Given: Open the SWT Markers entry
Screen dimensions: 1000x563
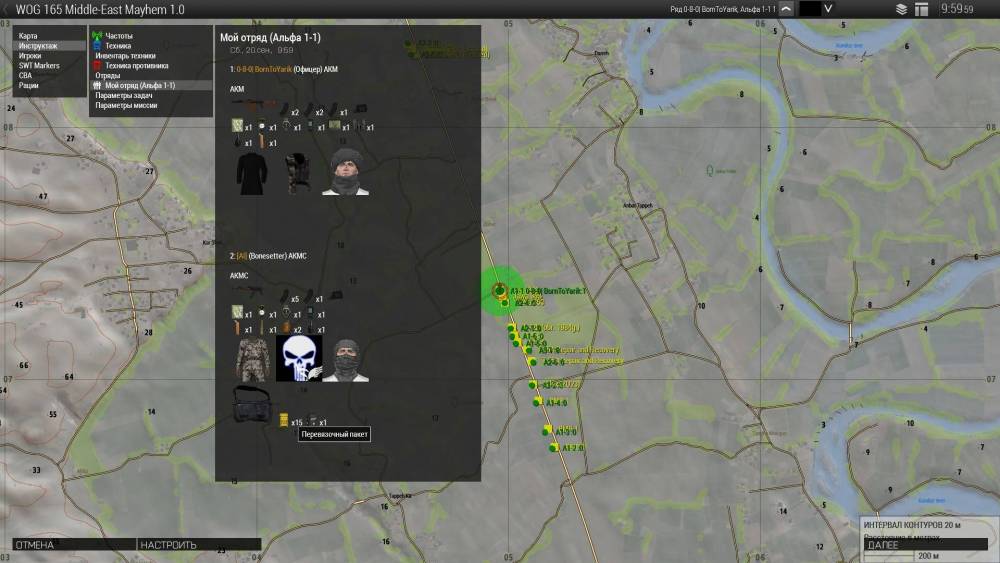Looking at the screenshot, I should [39, 66].
